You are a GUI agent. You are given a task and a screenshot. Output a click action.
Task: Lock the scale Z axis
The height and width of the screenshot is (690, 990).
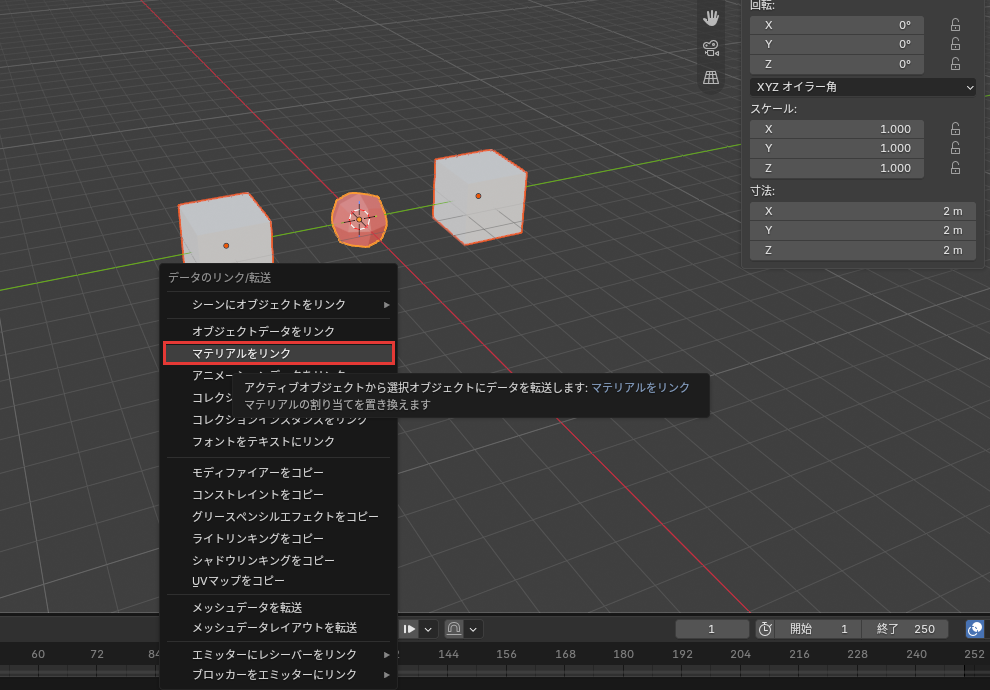[x=955, y=168]
